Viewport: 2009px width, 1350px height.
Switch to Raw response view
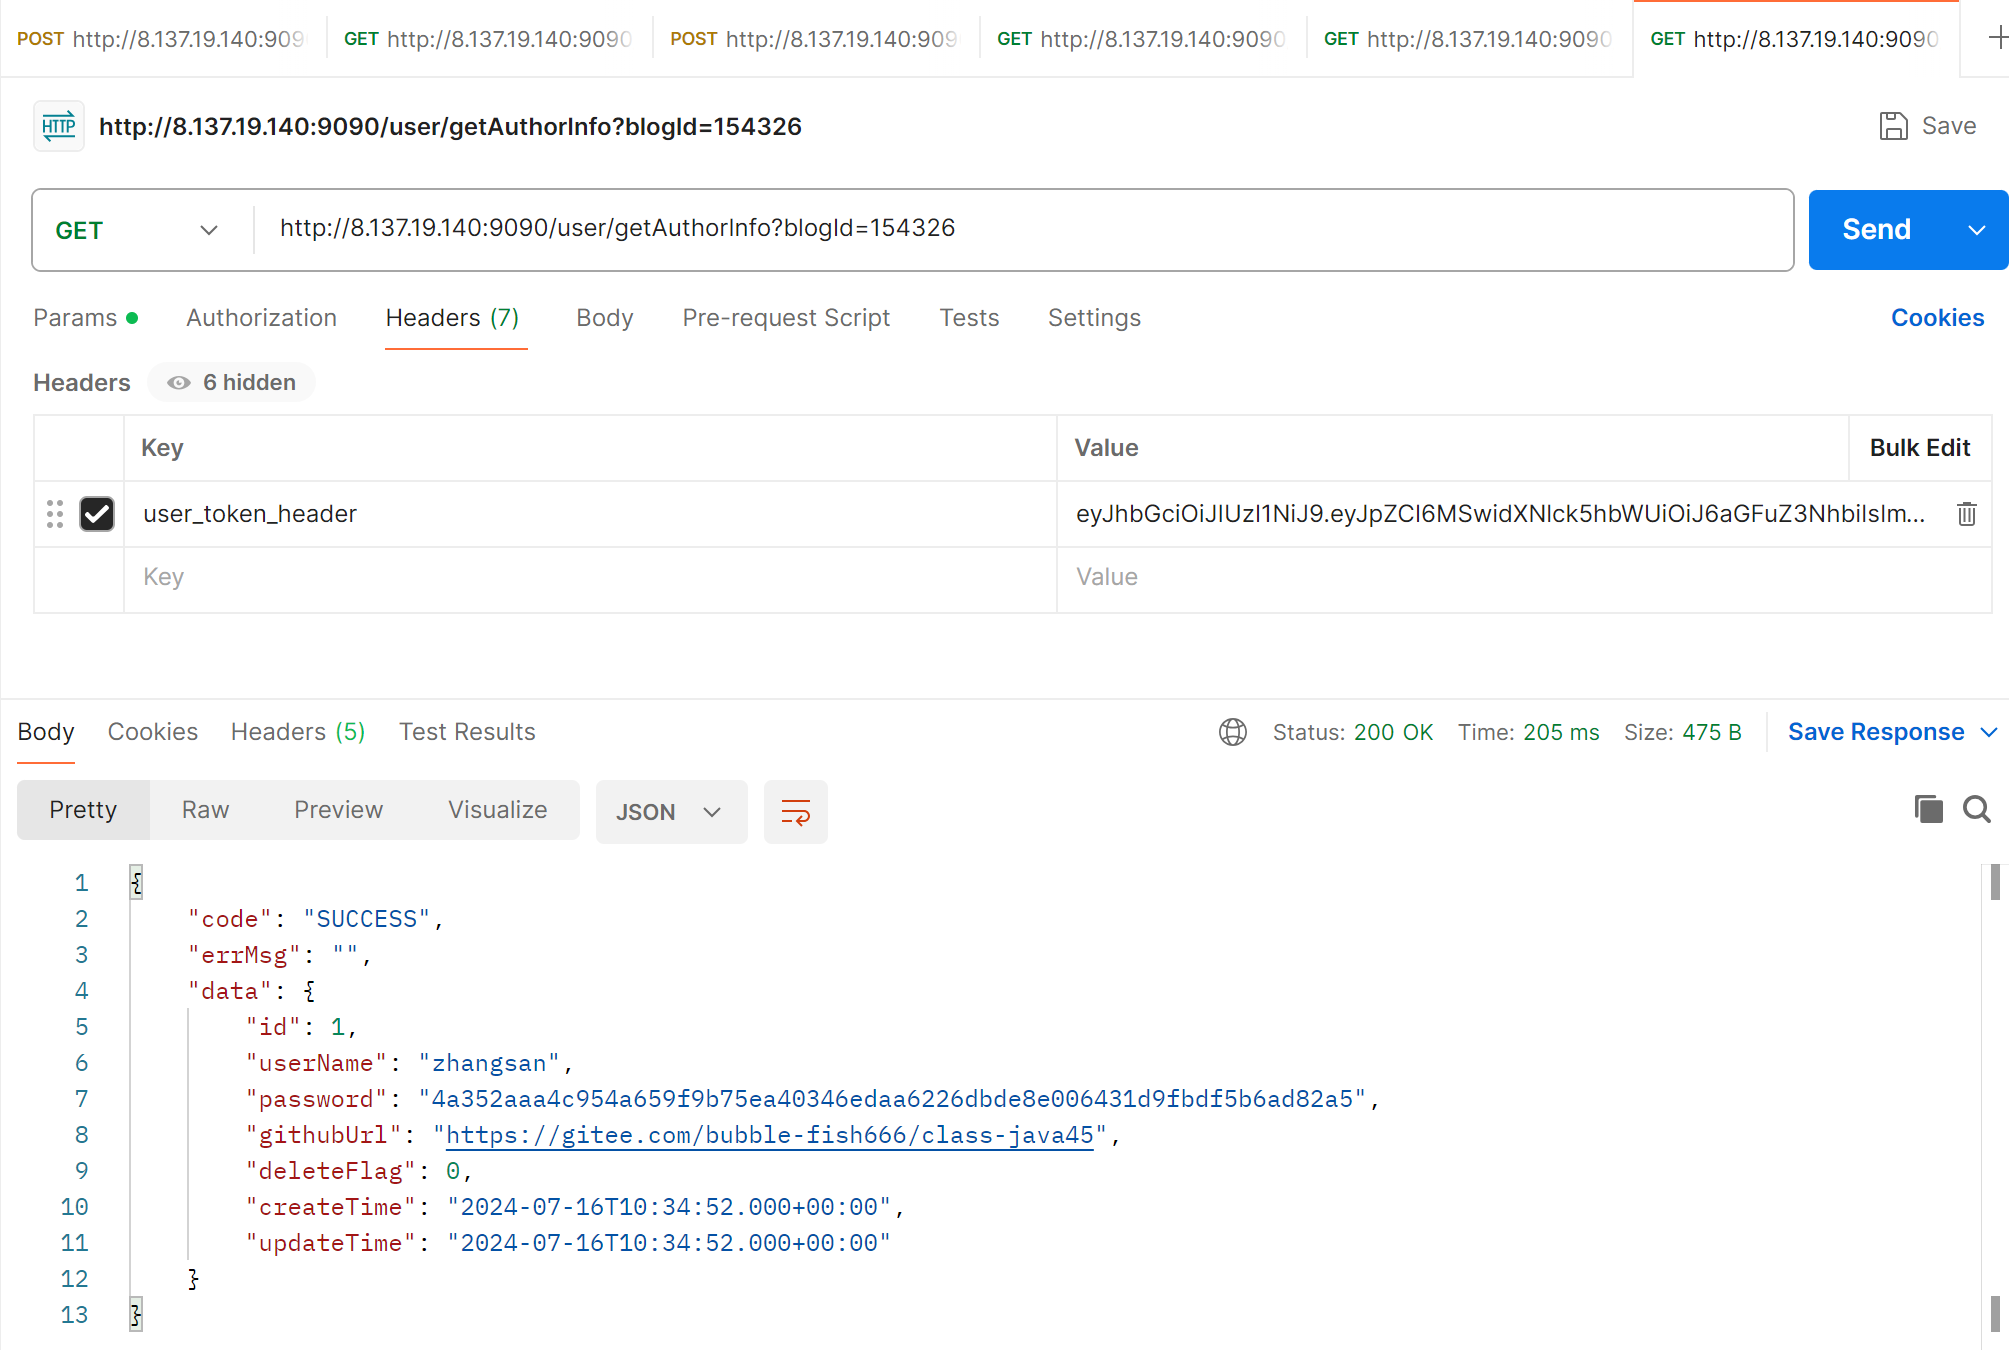pos(205,810)
